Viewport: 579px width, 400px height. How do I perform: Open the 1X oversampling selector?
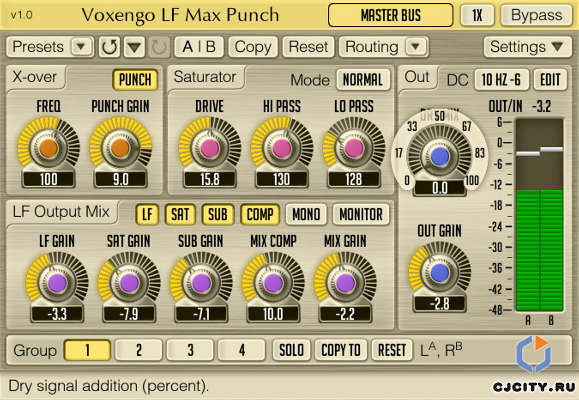(477, 16)
